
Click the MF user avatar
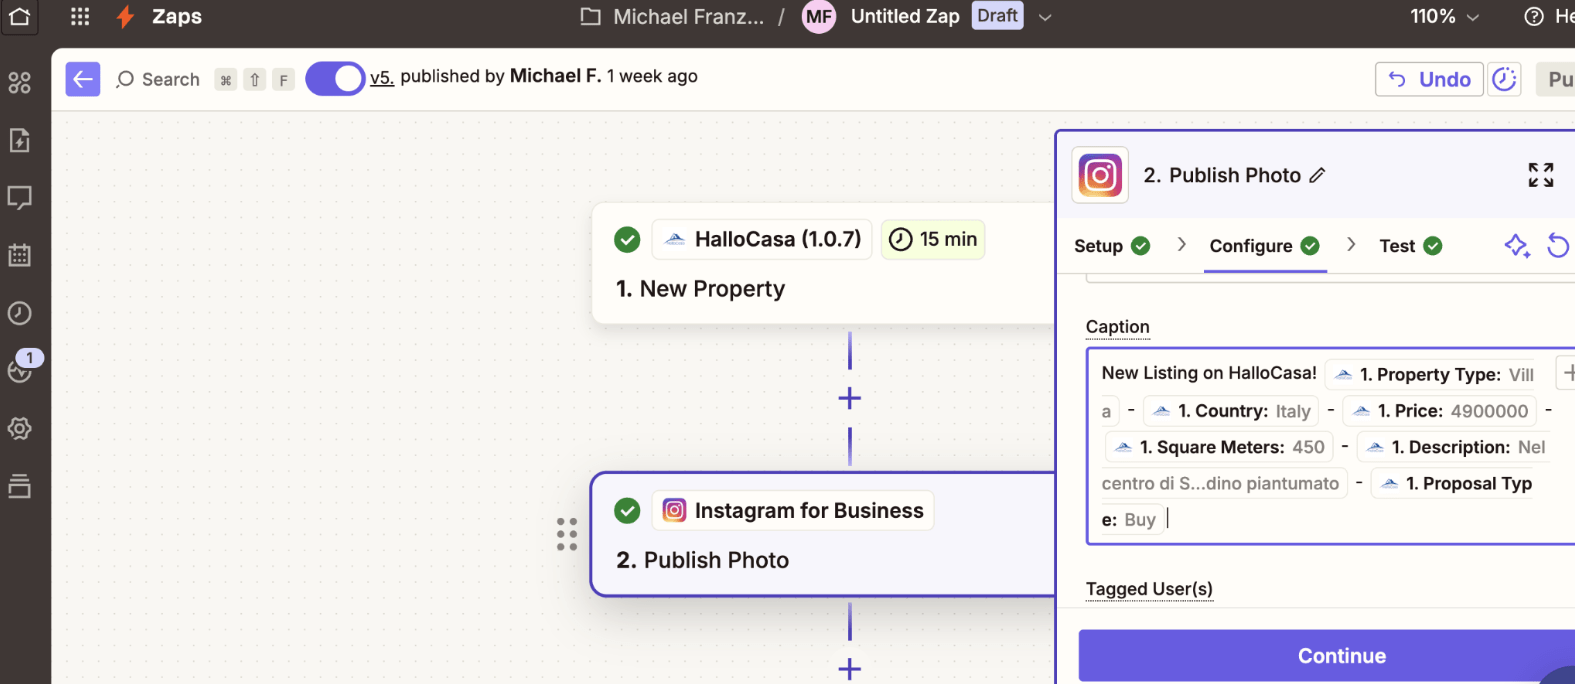[x=819, y=16]
